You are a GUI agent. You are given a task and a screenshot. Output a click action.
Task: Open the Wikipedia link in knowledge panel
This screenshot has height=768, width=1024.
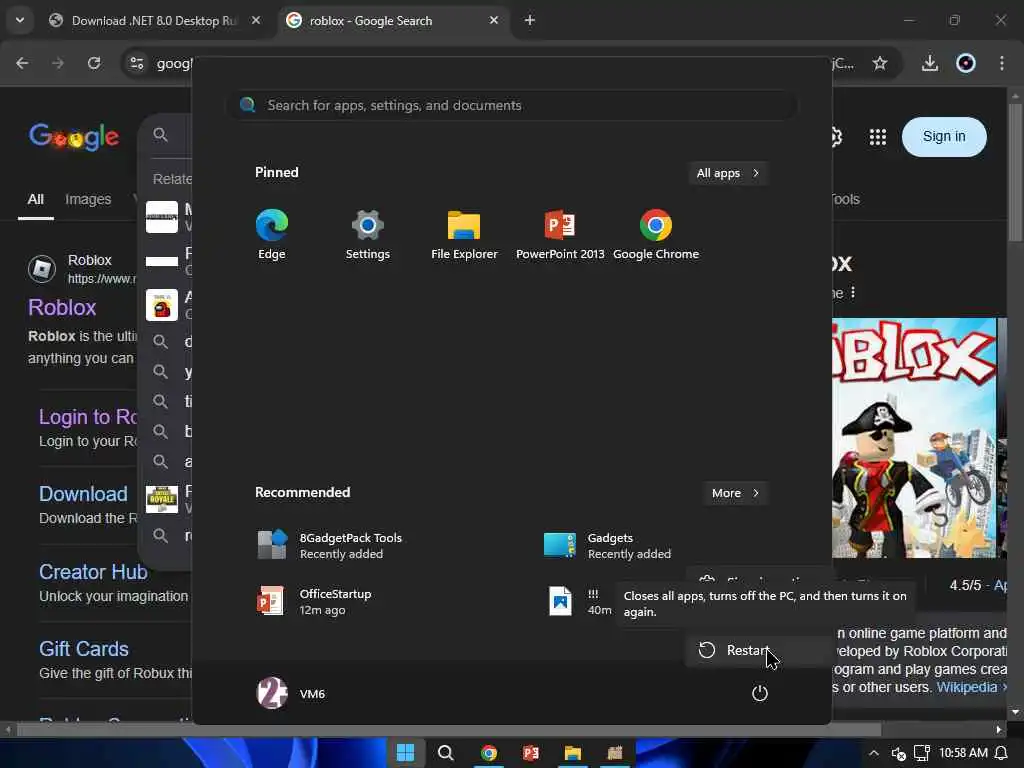pyautogui.click(x=967, y=687)
